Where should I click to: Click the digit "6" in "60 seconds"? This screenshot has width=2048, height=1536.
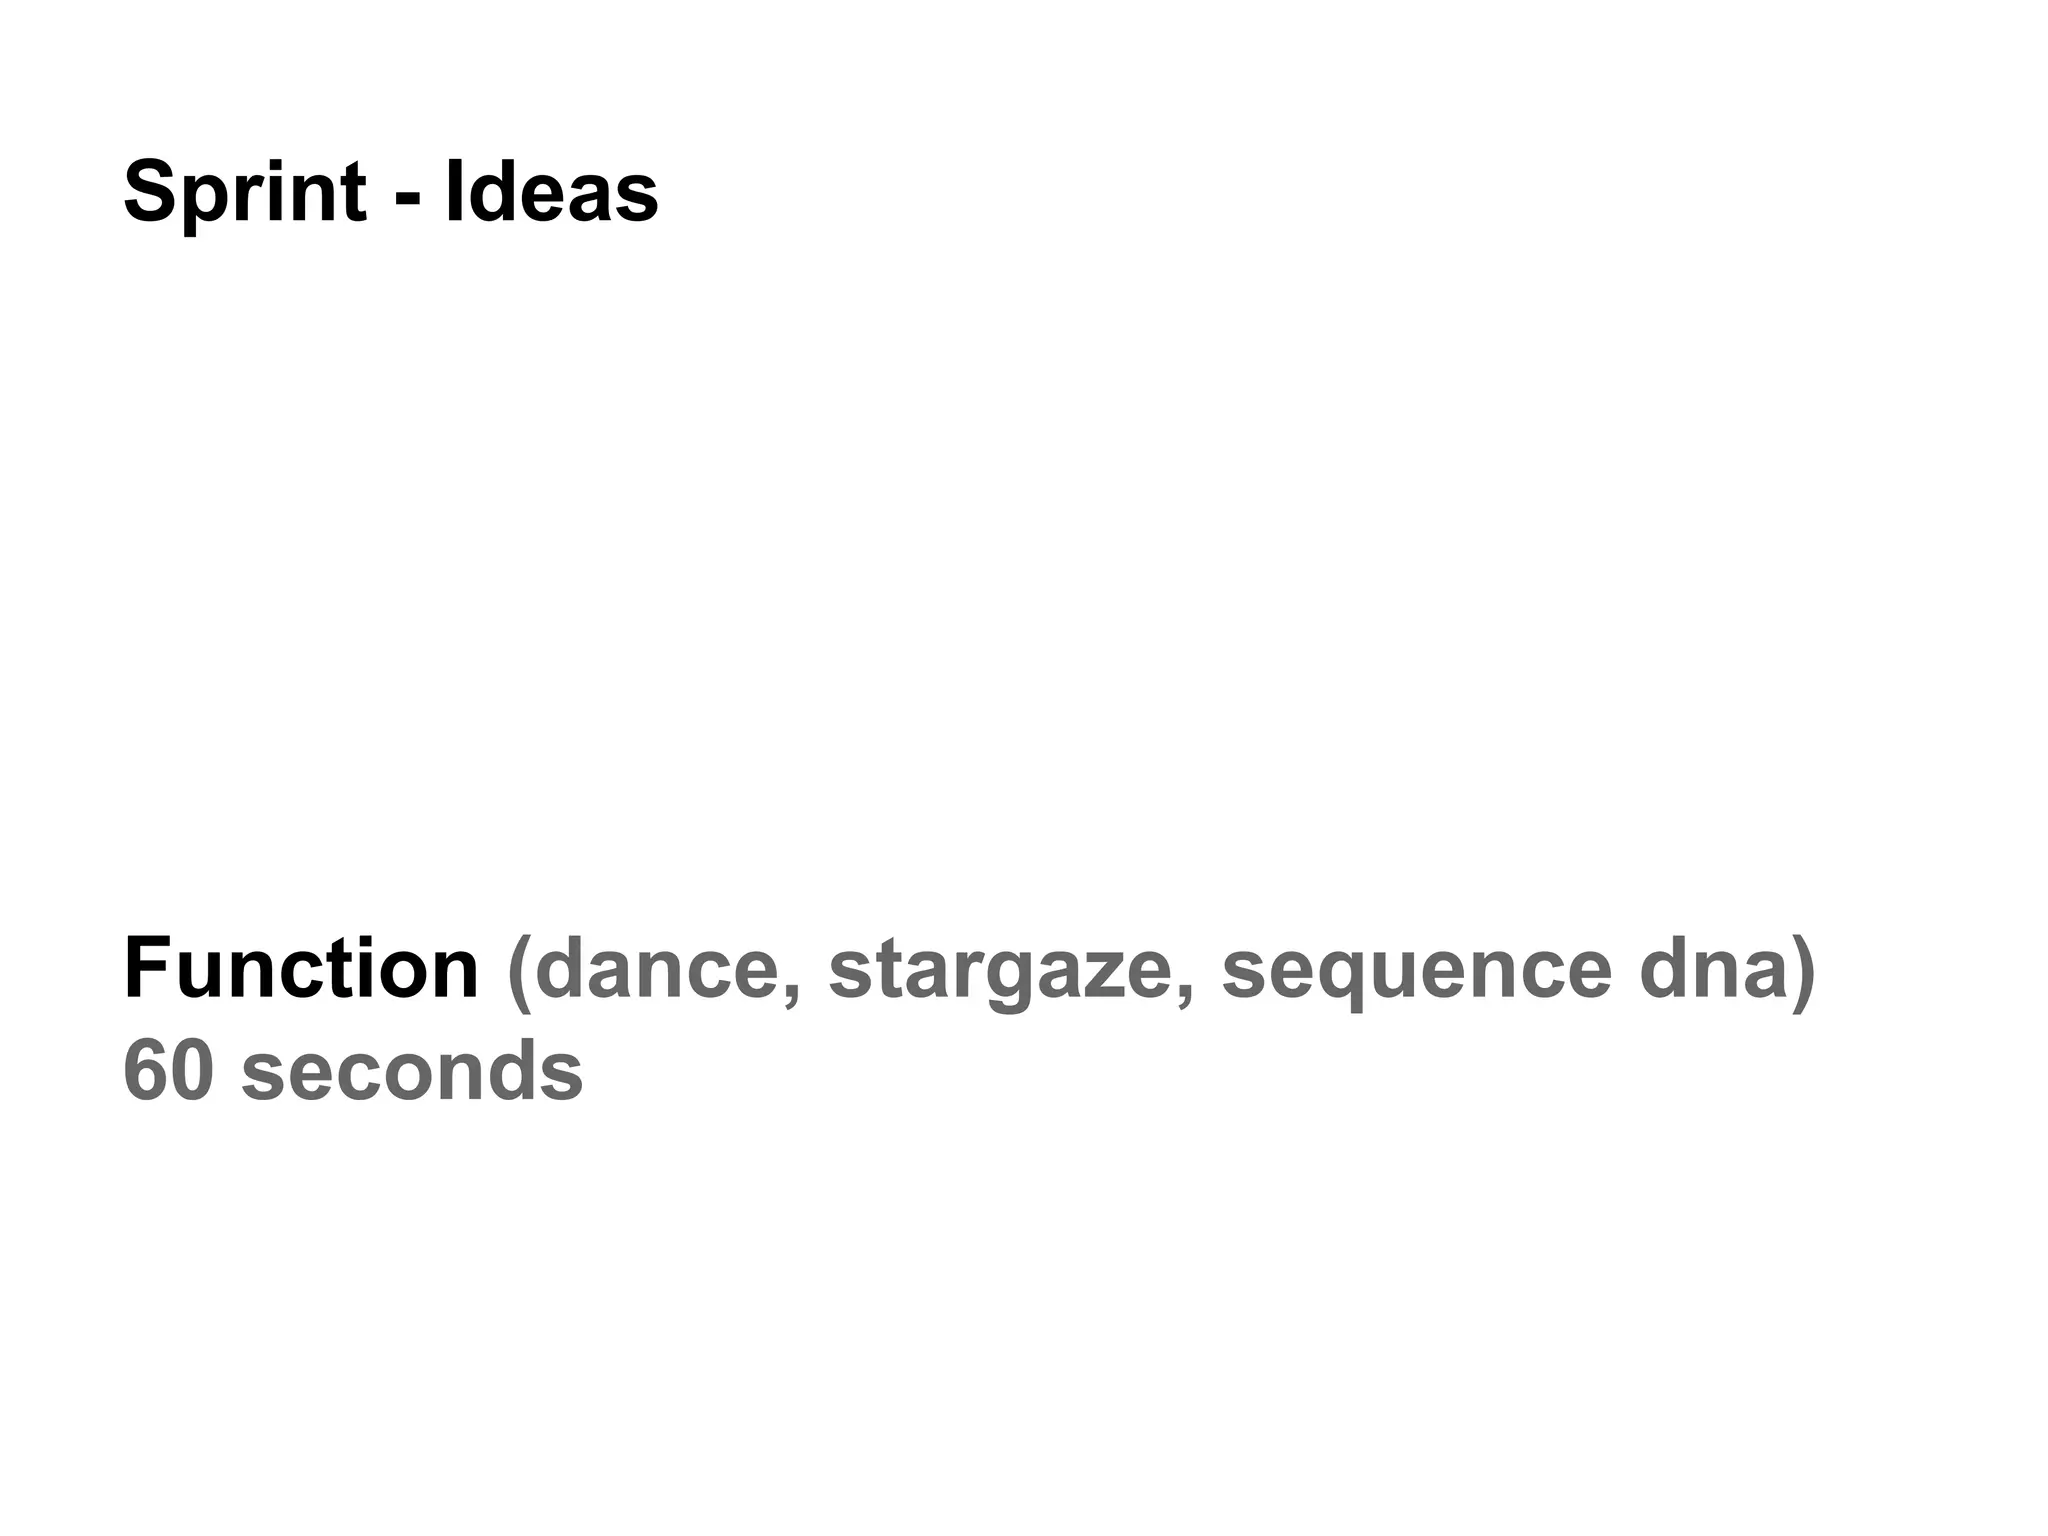point(146,1070)
